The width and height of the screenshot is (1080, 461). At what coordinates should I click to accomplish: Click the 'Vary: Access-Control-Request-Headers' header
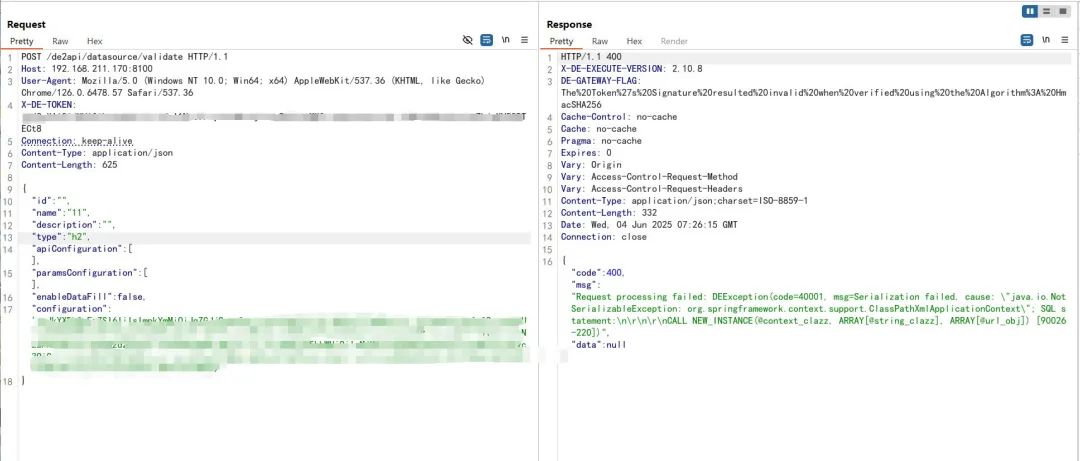coord(652,189)
